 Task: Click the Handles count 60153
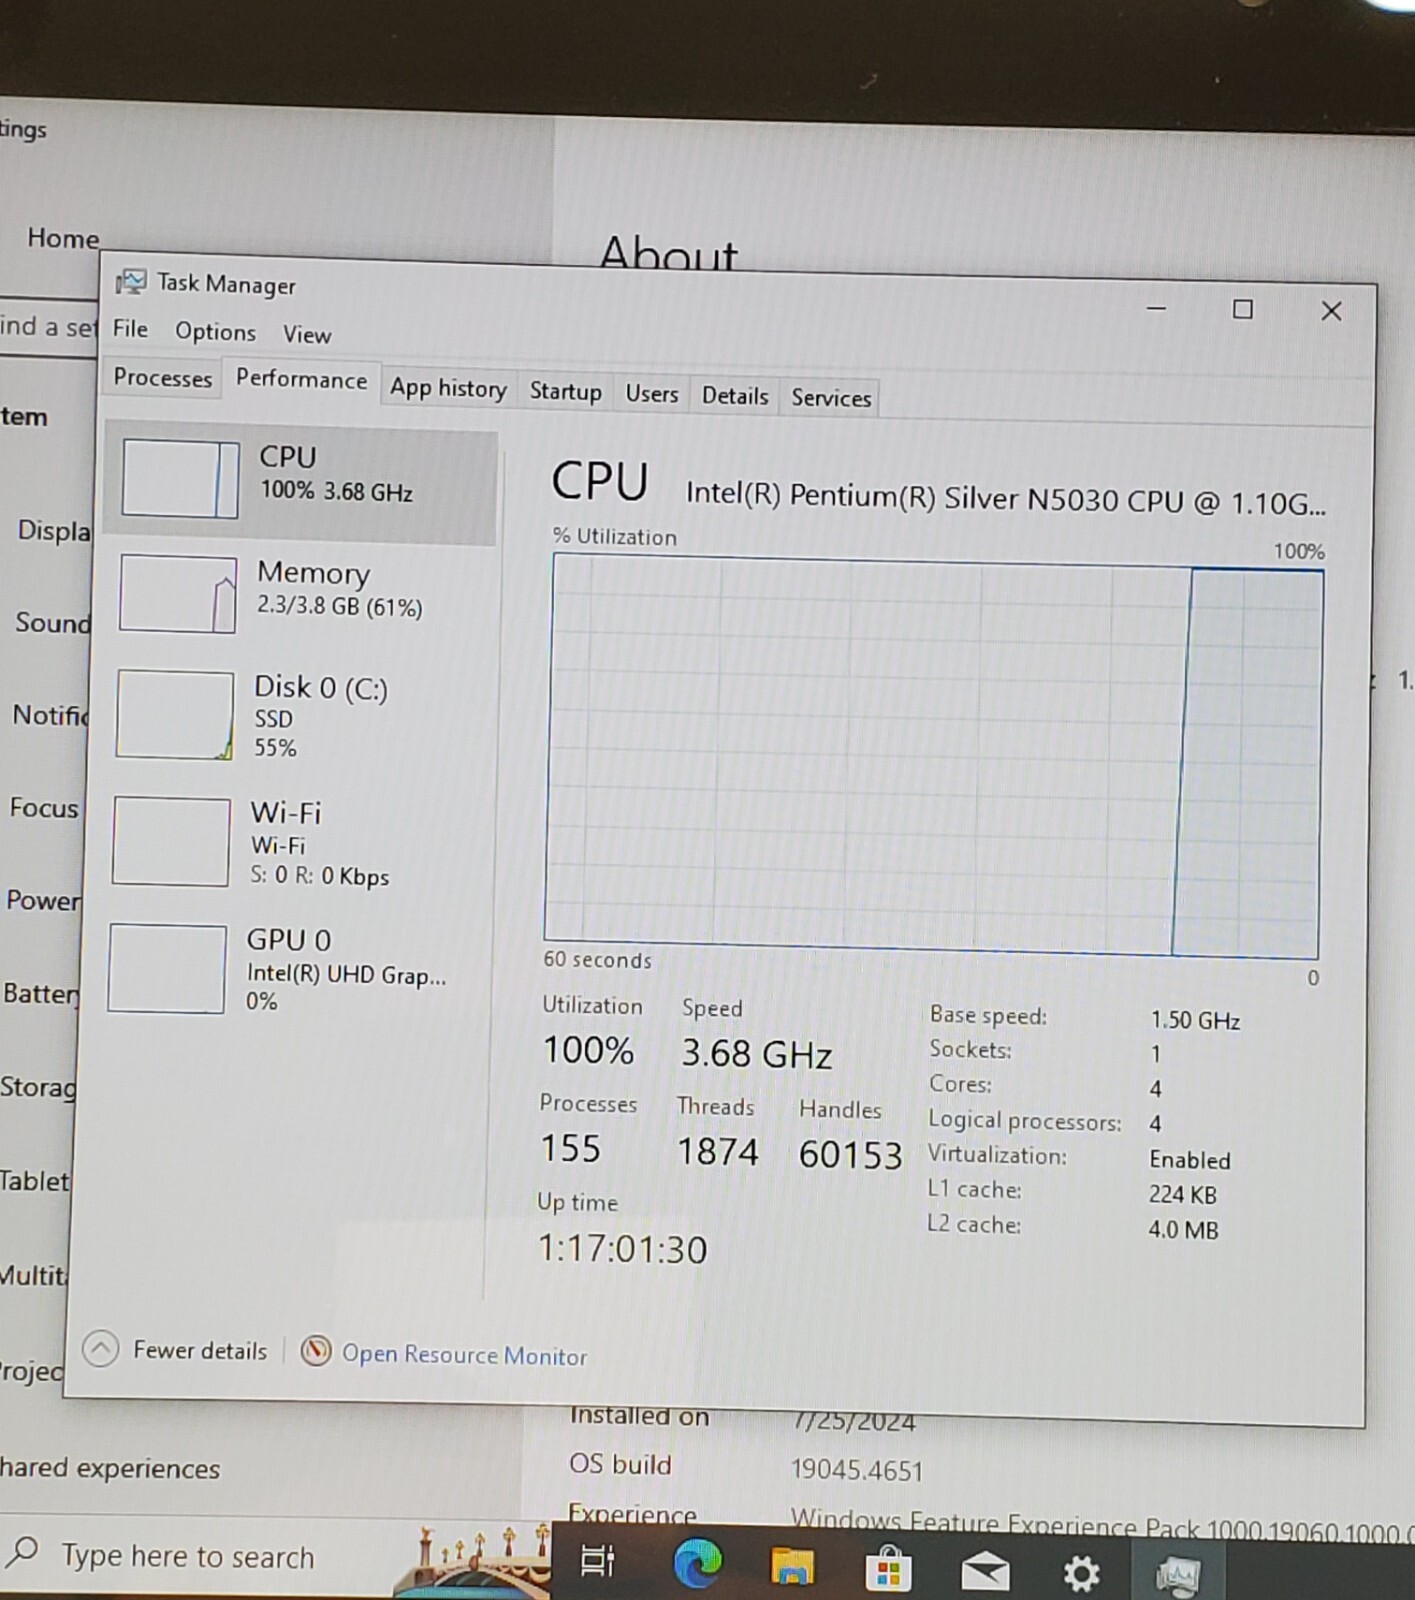pyautogui.click(x=850, y=1155)
